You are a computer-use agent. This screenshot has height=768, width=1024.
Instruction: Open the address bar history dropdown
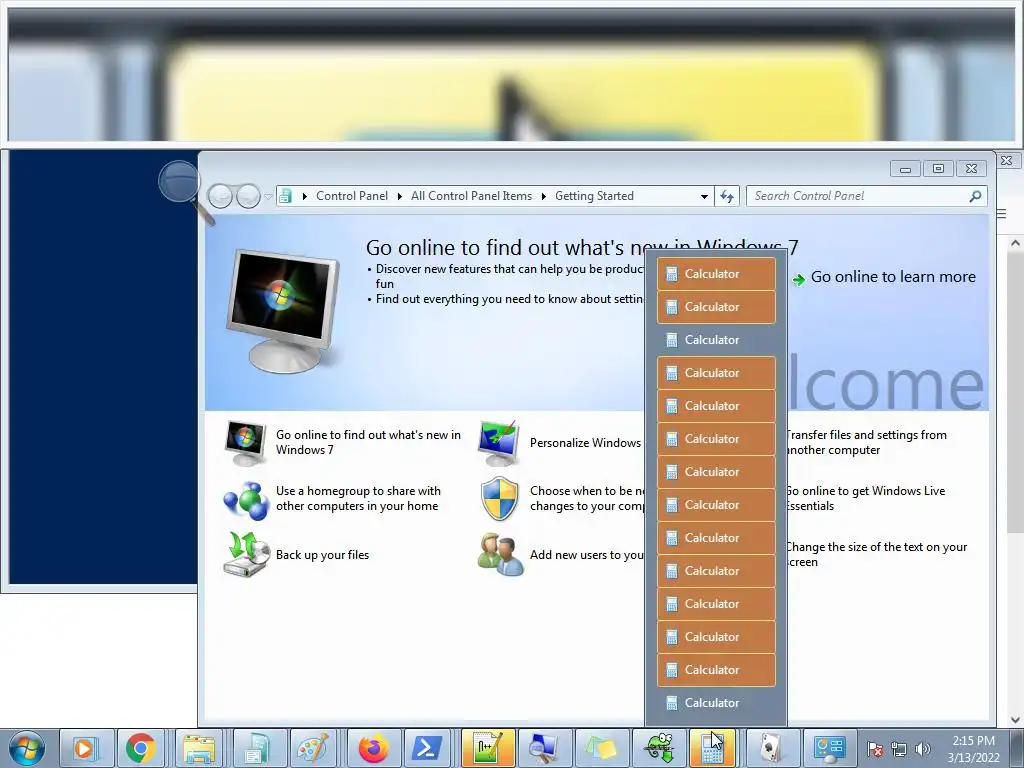[x=704, y=196]
